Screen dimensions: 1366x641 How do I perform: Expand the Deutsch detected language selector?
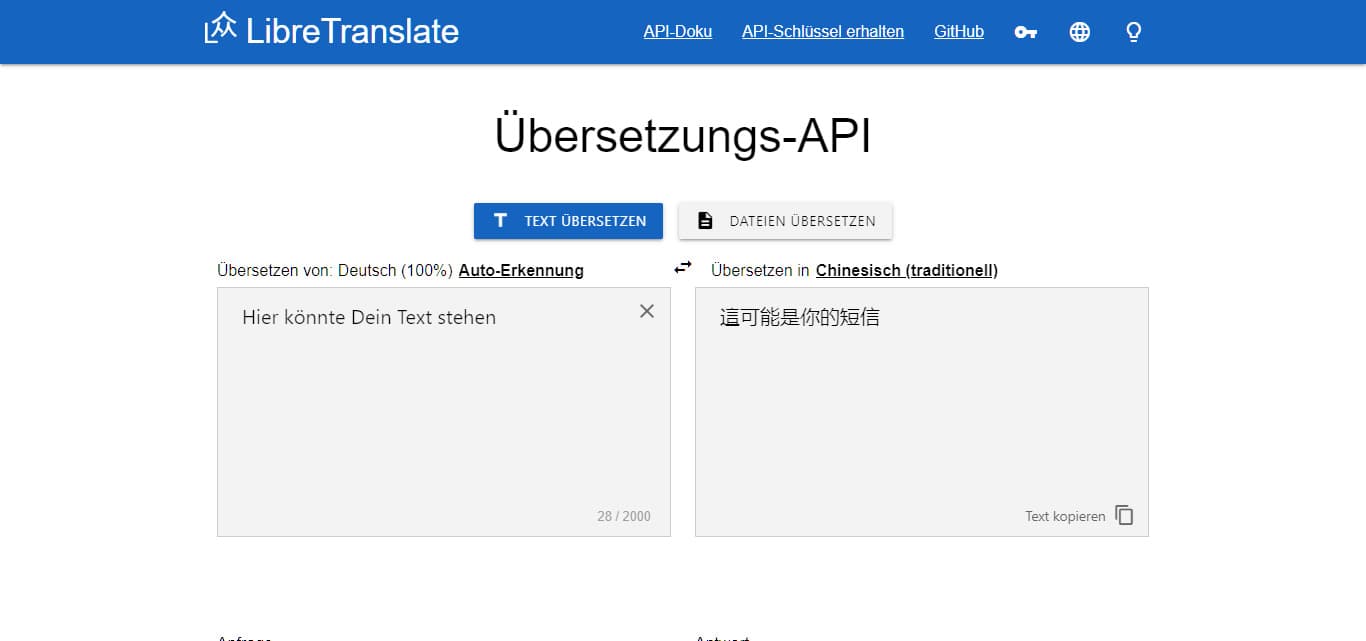coord(395,270)
